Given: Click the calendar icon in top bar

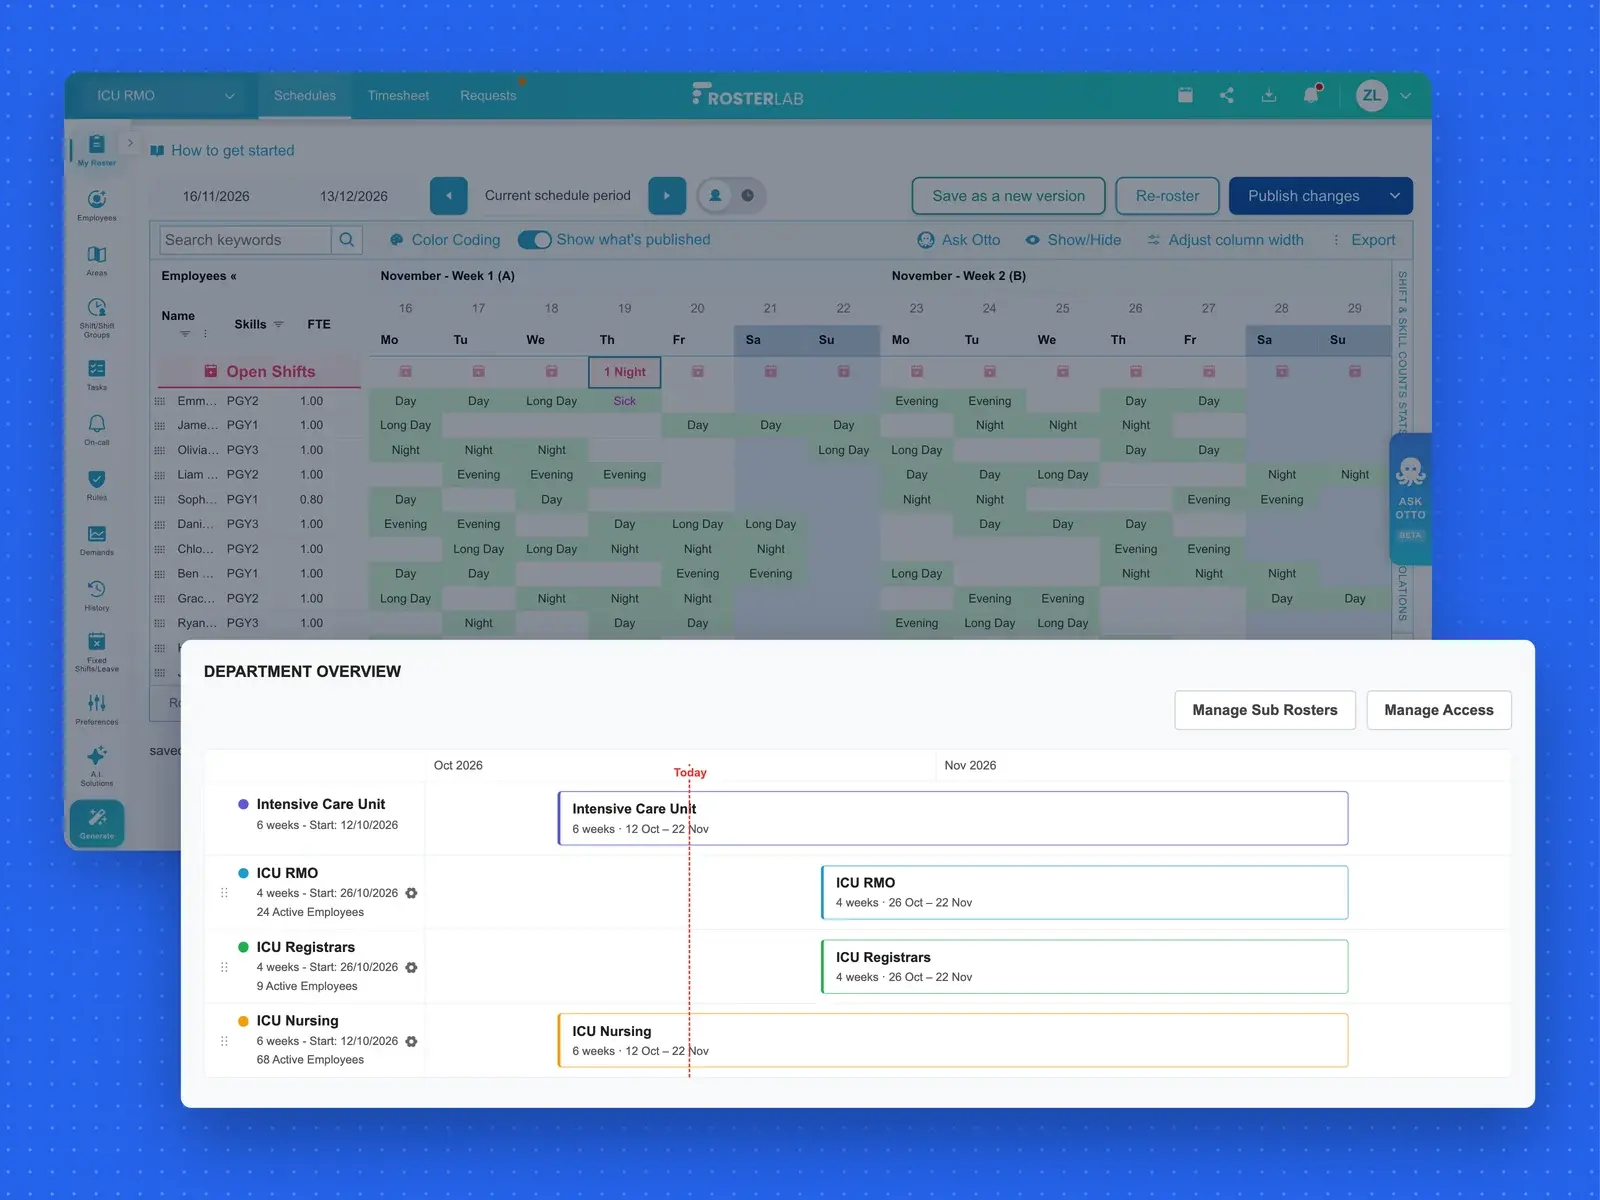Looking at the screenshot, I should [x=1185, y=95].
